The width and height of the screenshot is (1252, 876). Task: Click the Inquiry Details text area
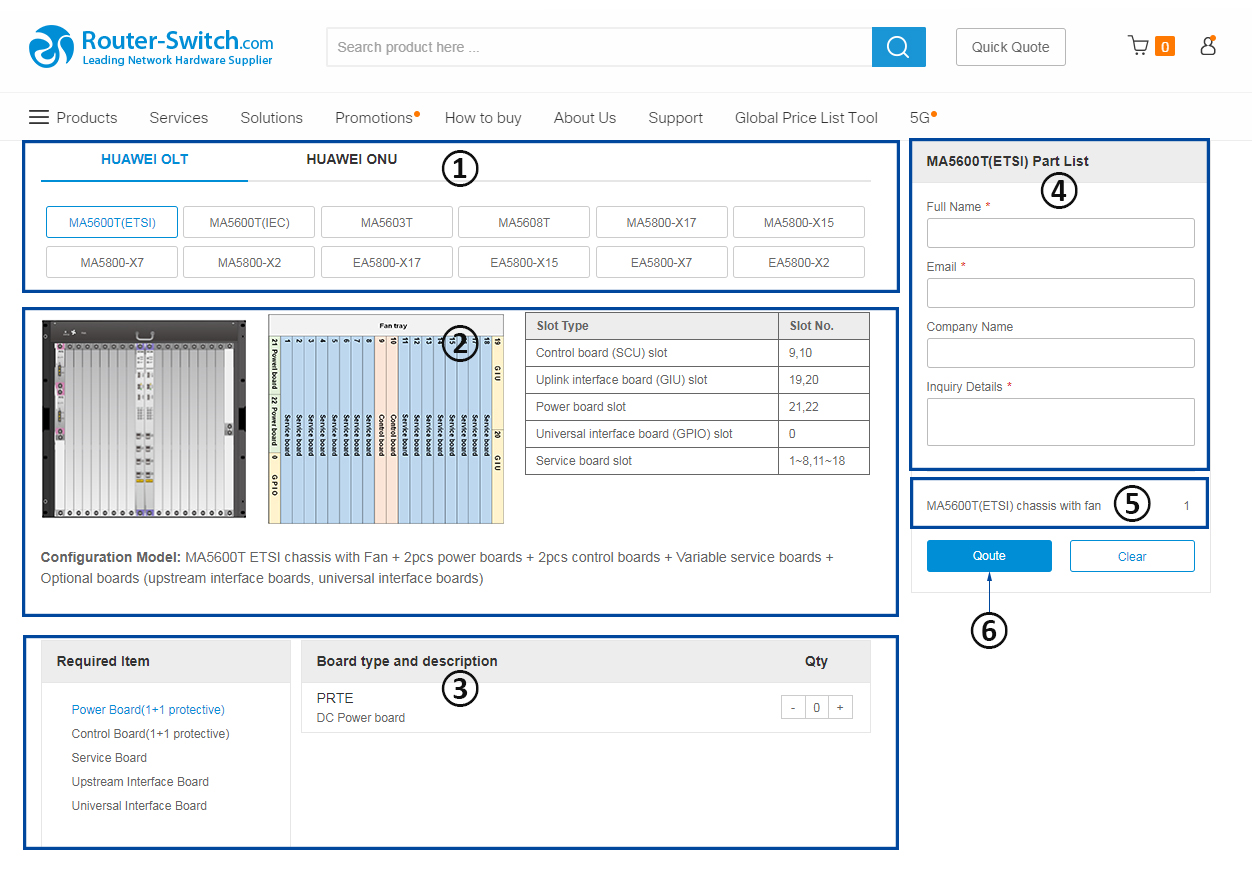1060,422
